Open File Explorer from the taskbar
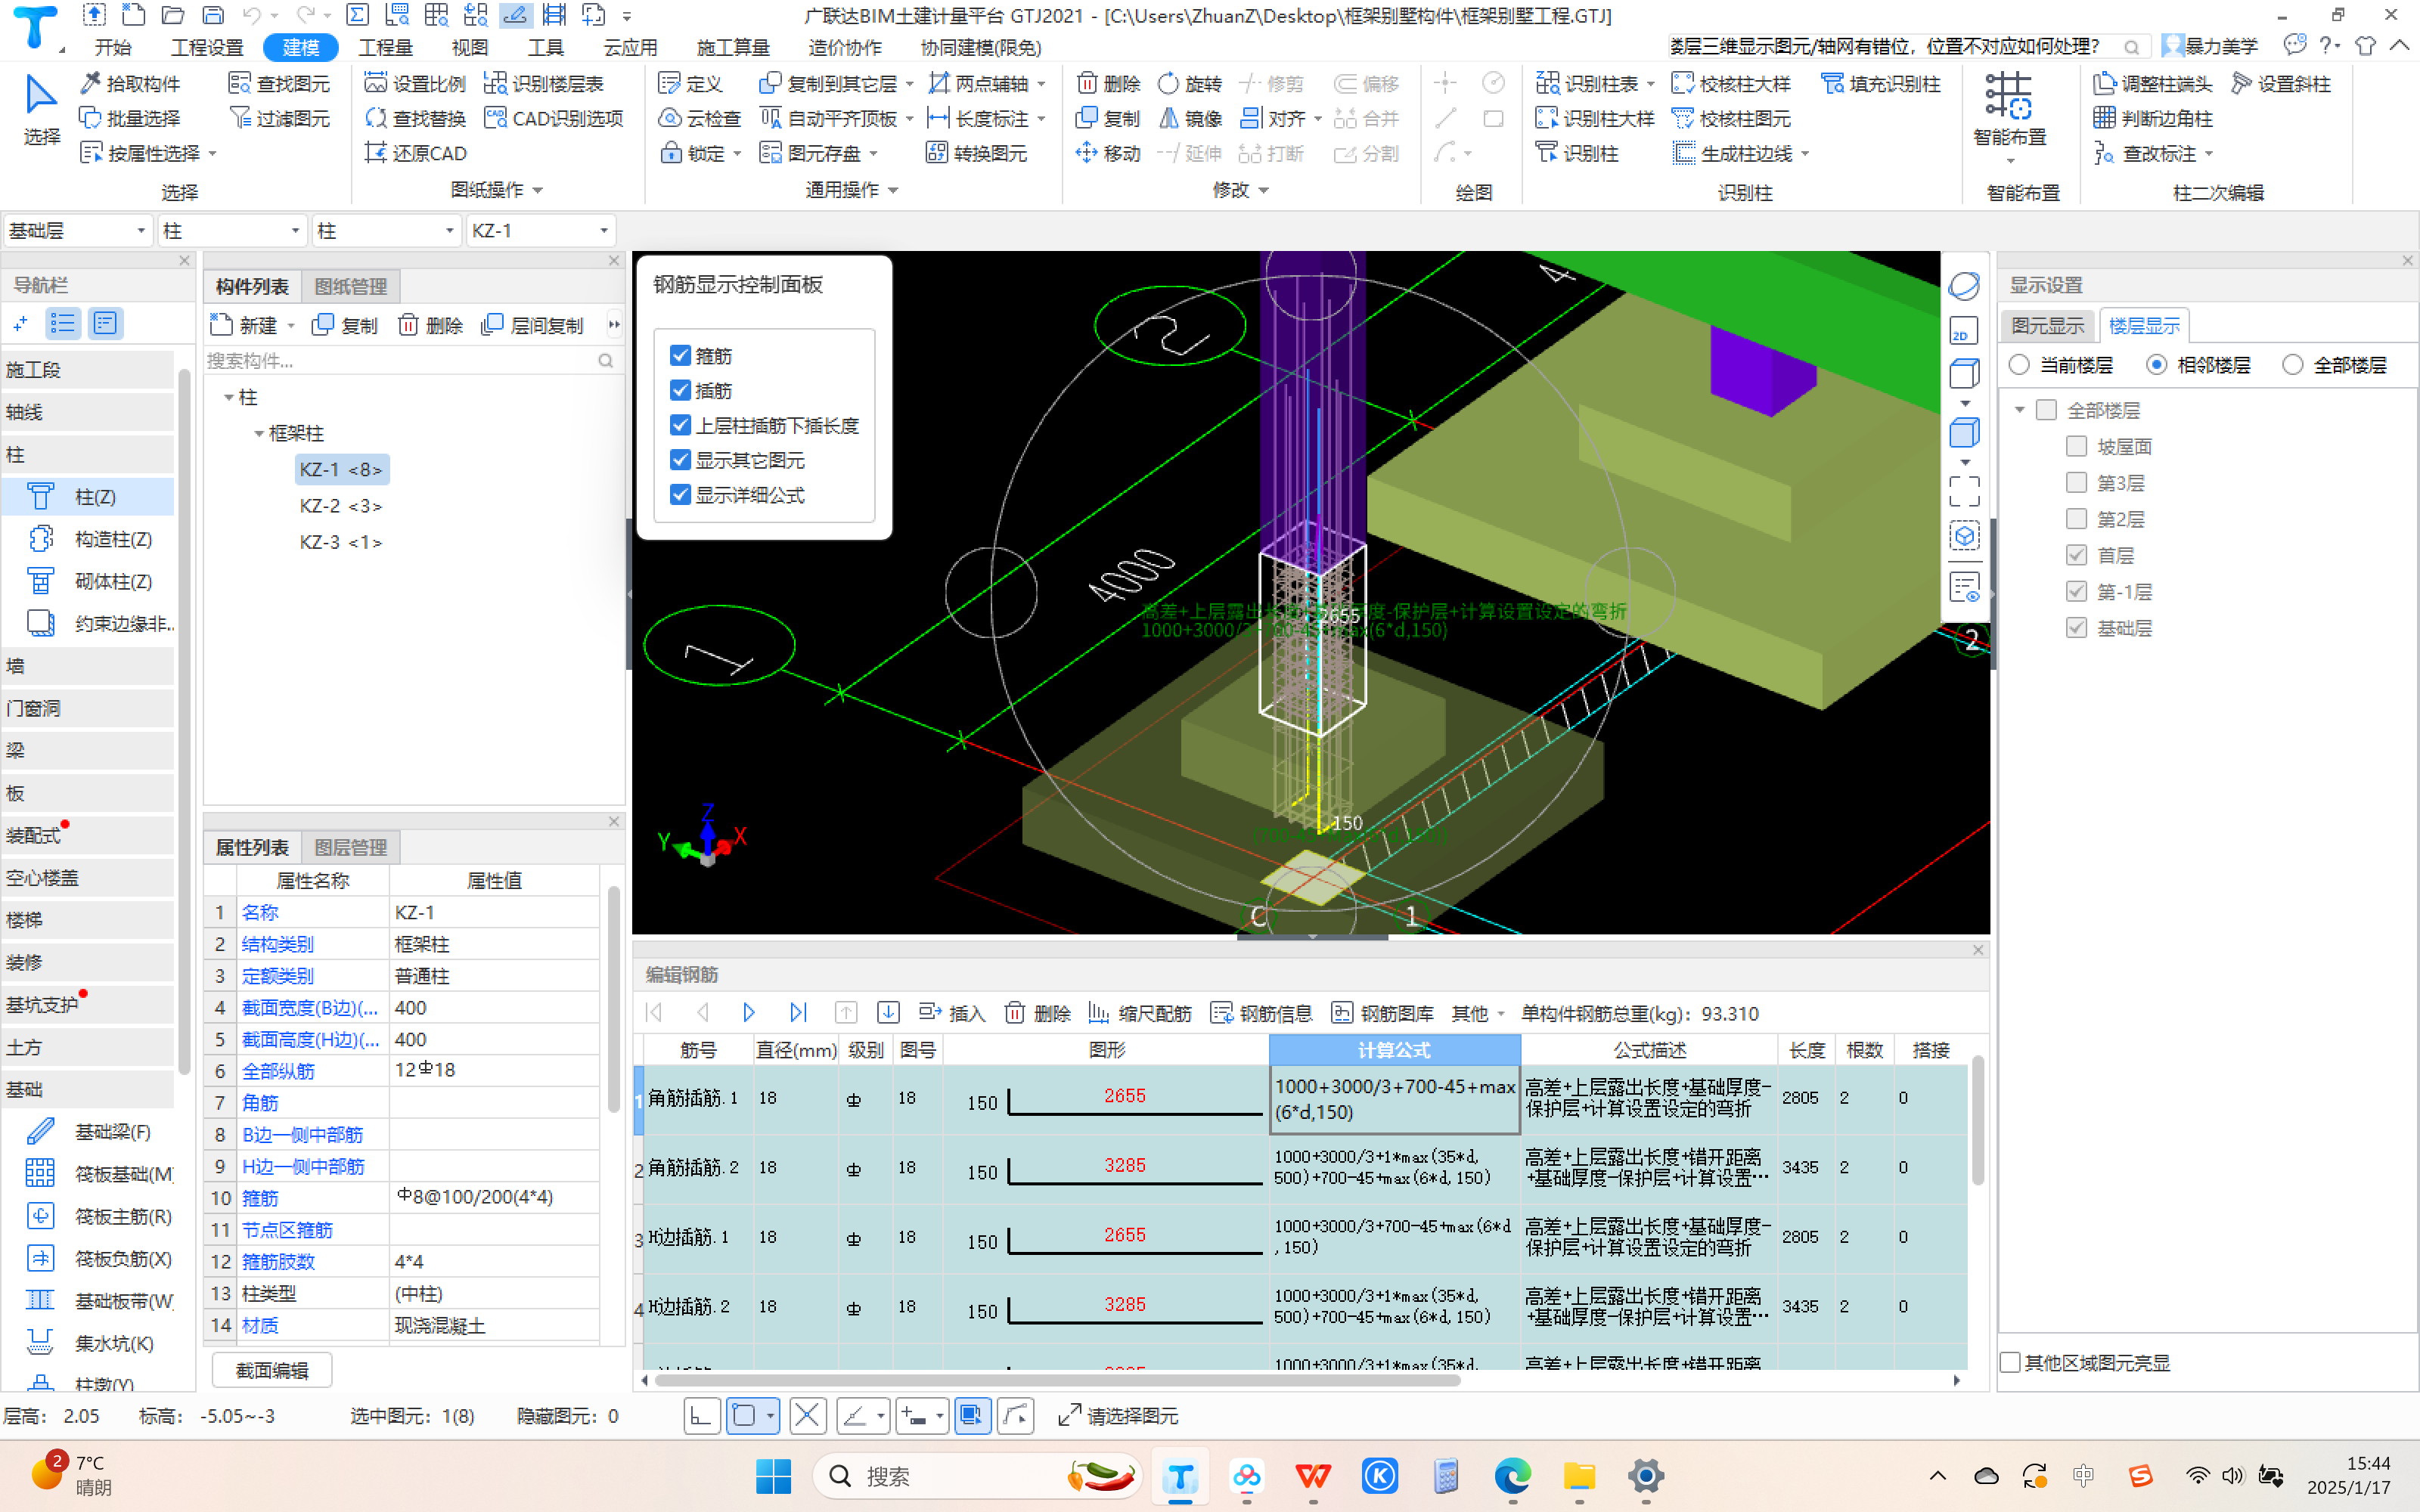Viewport: 2420px width, 1512px height. click(1579, 1475)
